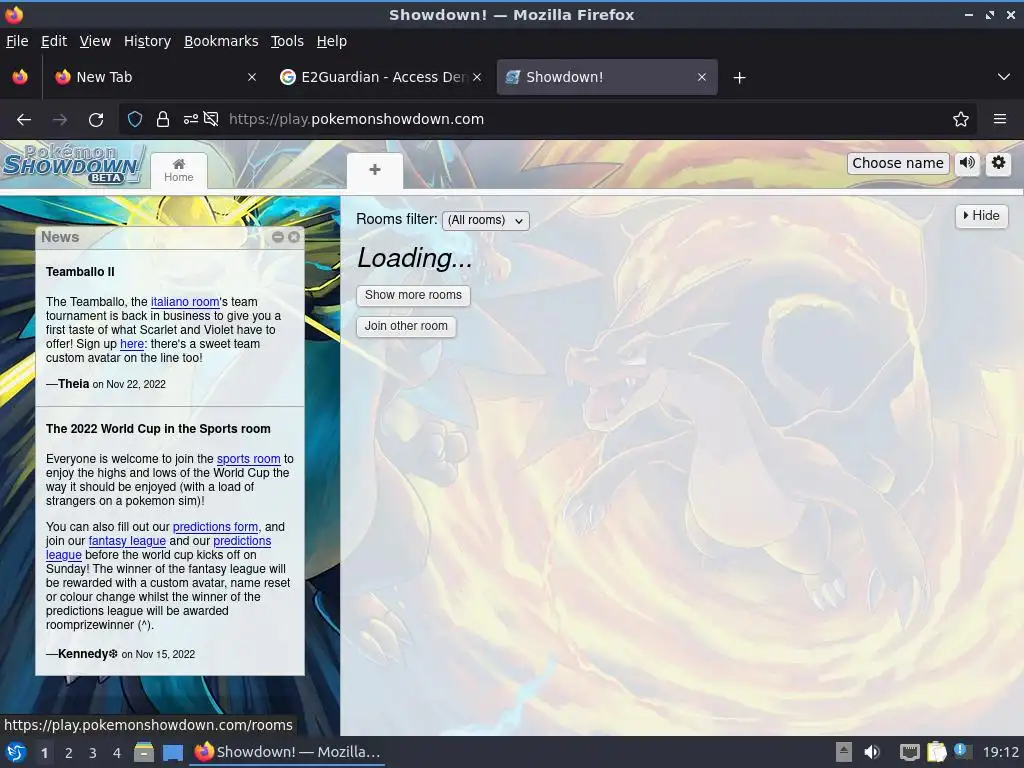Screen dimensions: 1024x768
Task: Switch to workspace 1
Action: click(44, 753)
